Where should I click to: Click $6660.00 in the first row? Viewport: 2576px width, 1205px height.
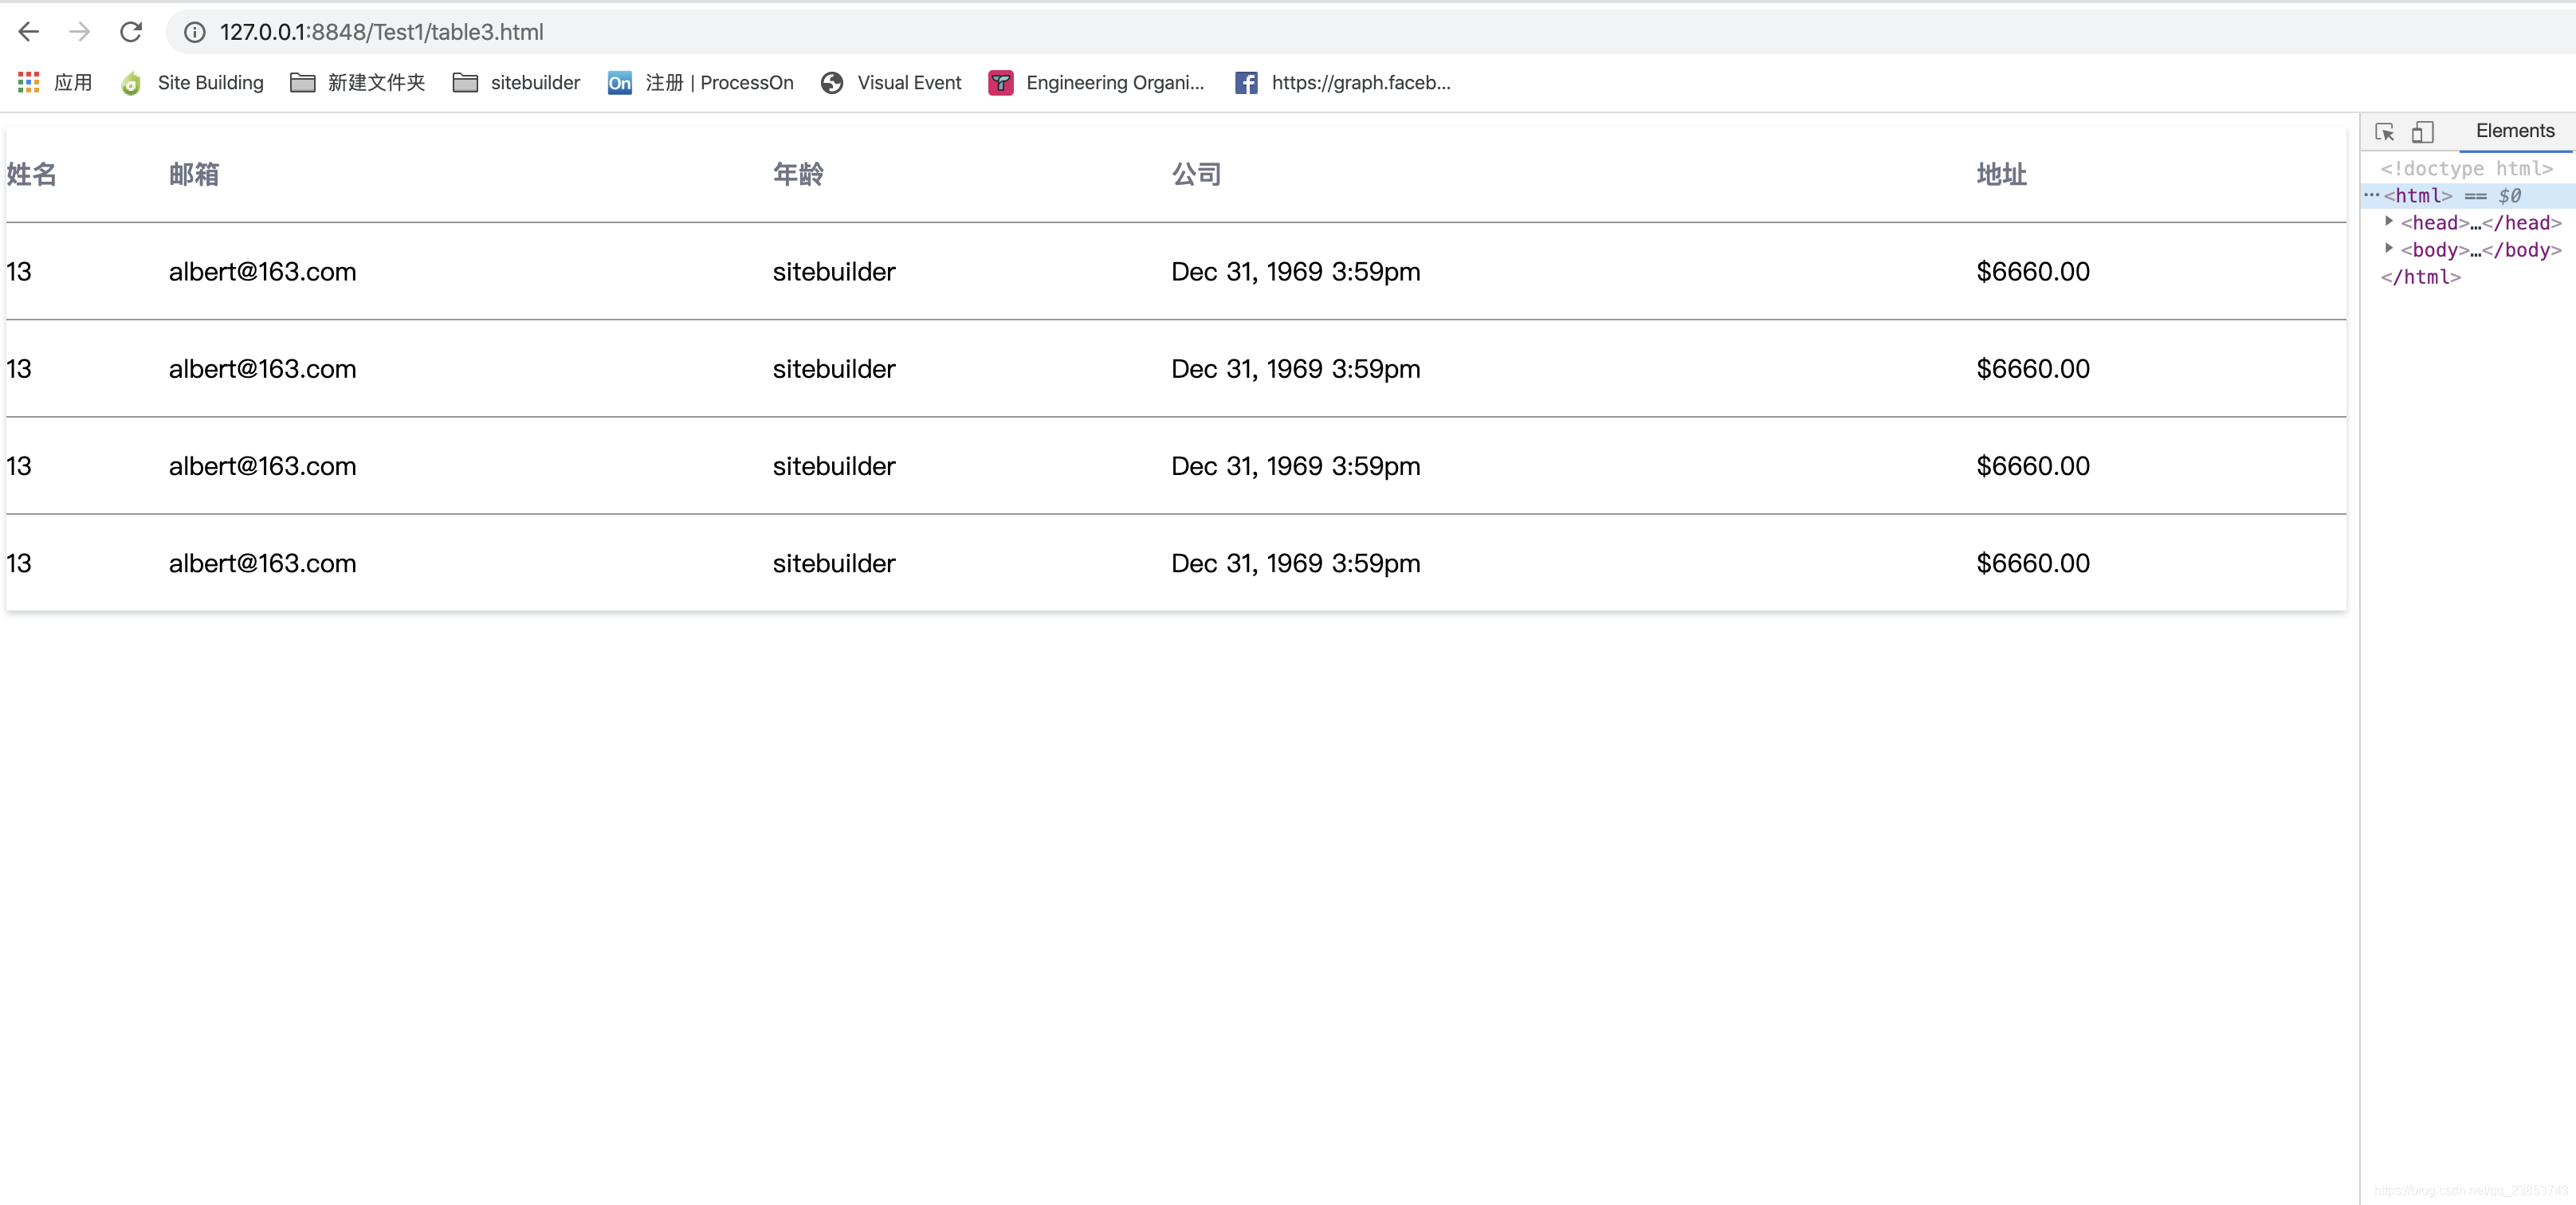click(2033, 271)
